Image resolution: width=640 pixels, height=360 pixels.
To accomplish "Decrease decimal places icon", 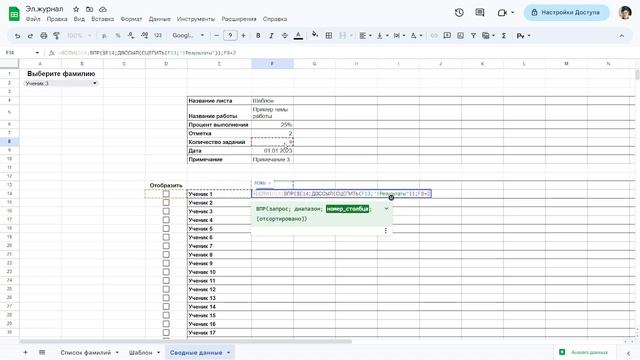I will tap(131, 36).
